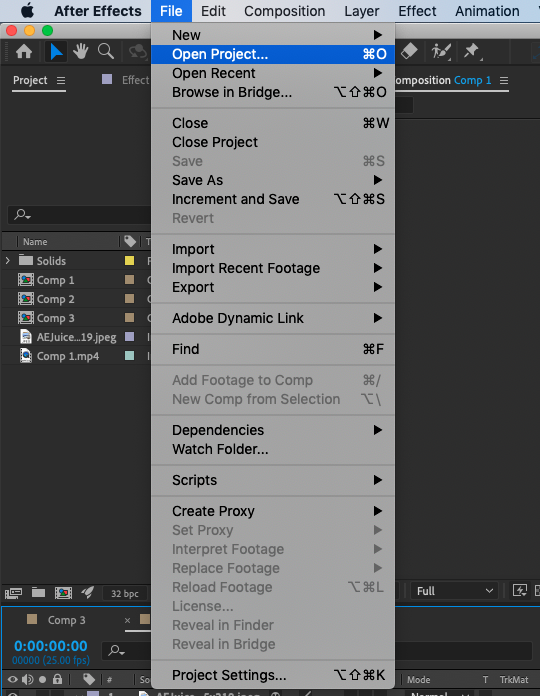Click the 32 bpc color depth button
The width and height of the screenshot is (540, 696).
pyautogui.click(x=125, y=593)
